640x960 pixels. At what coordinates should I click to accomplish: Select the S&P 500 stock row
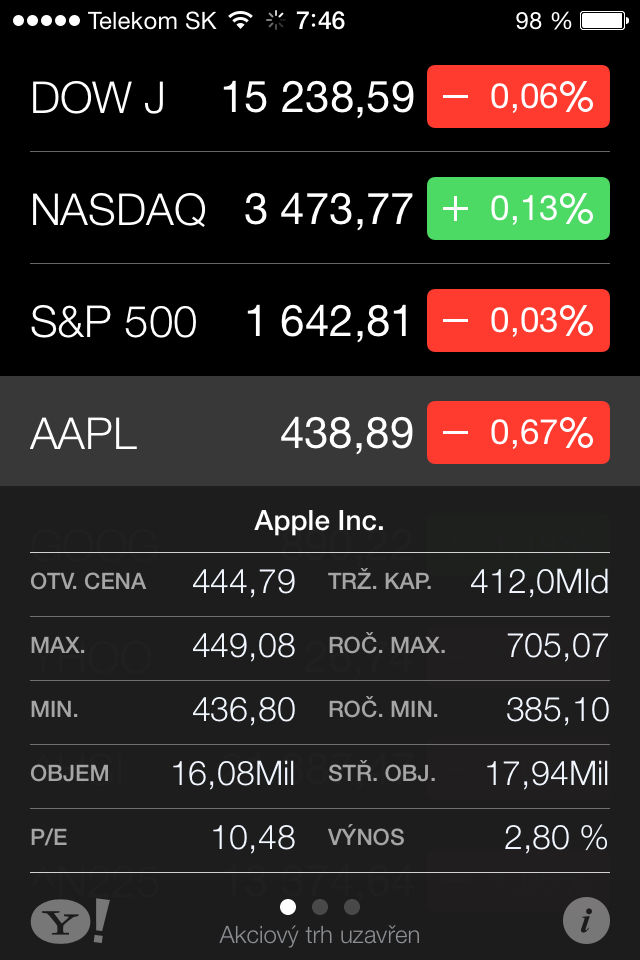(220, 321)
